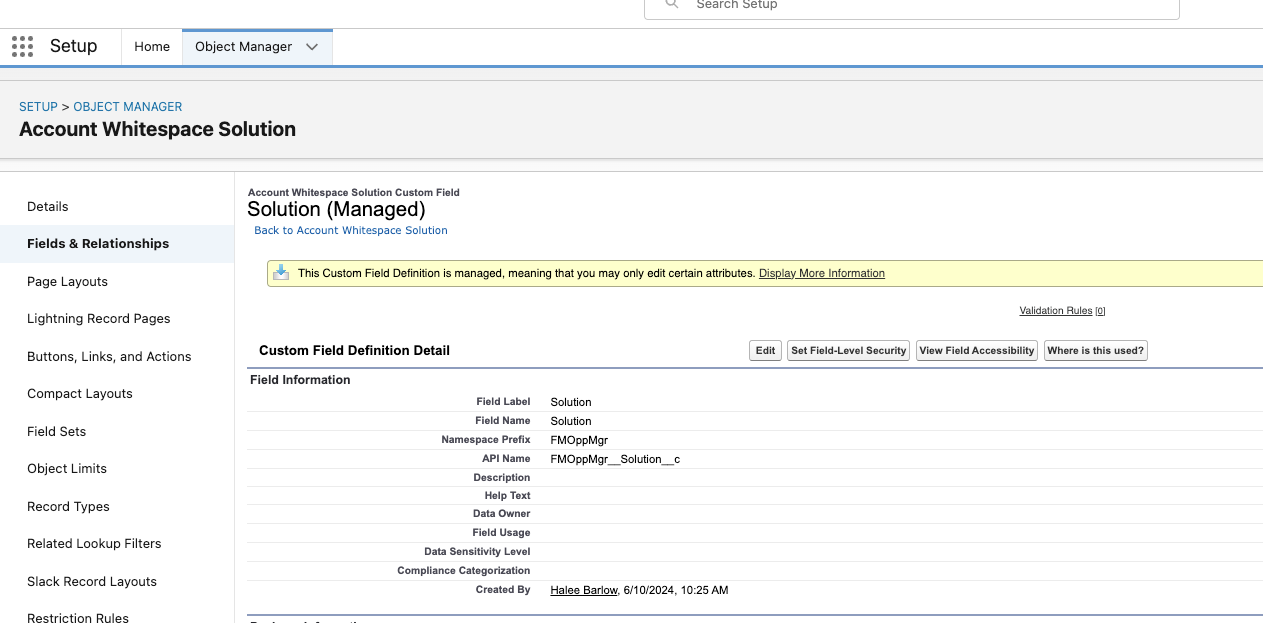This screenshot has height=623, width=1263.
Task: Click the Where is this used? button
Action: (1095, 351)
